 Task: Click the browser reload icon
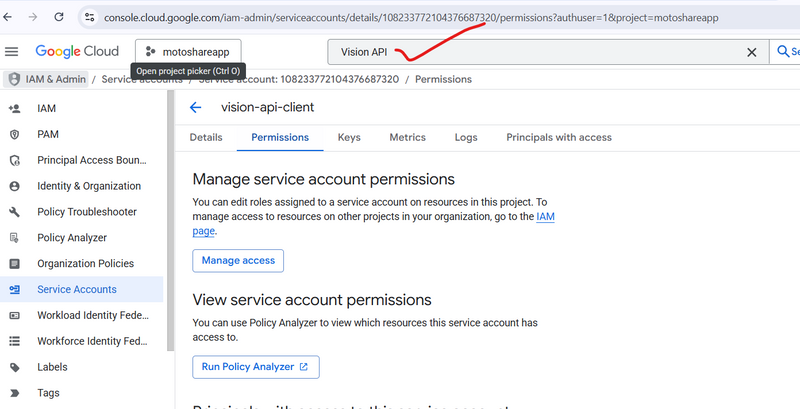click(x=59, y=17)
